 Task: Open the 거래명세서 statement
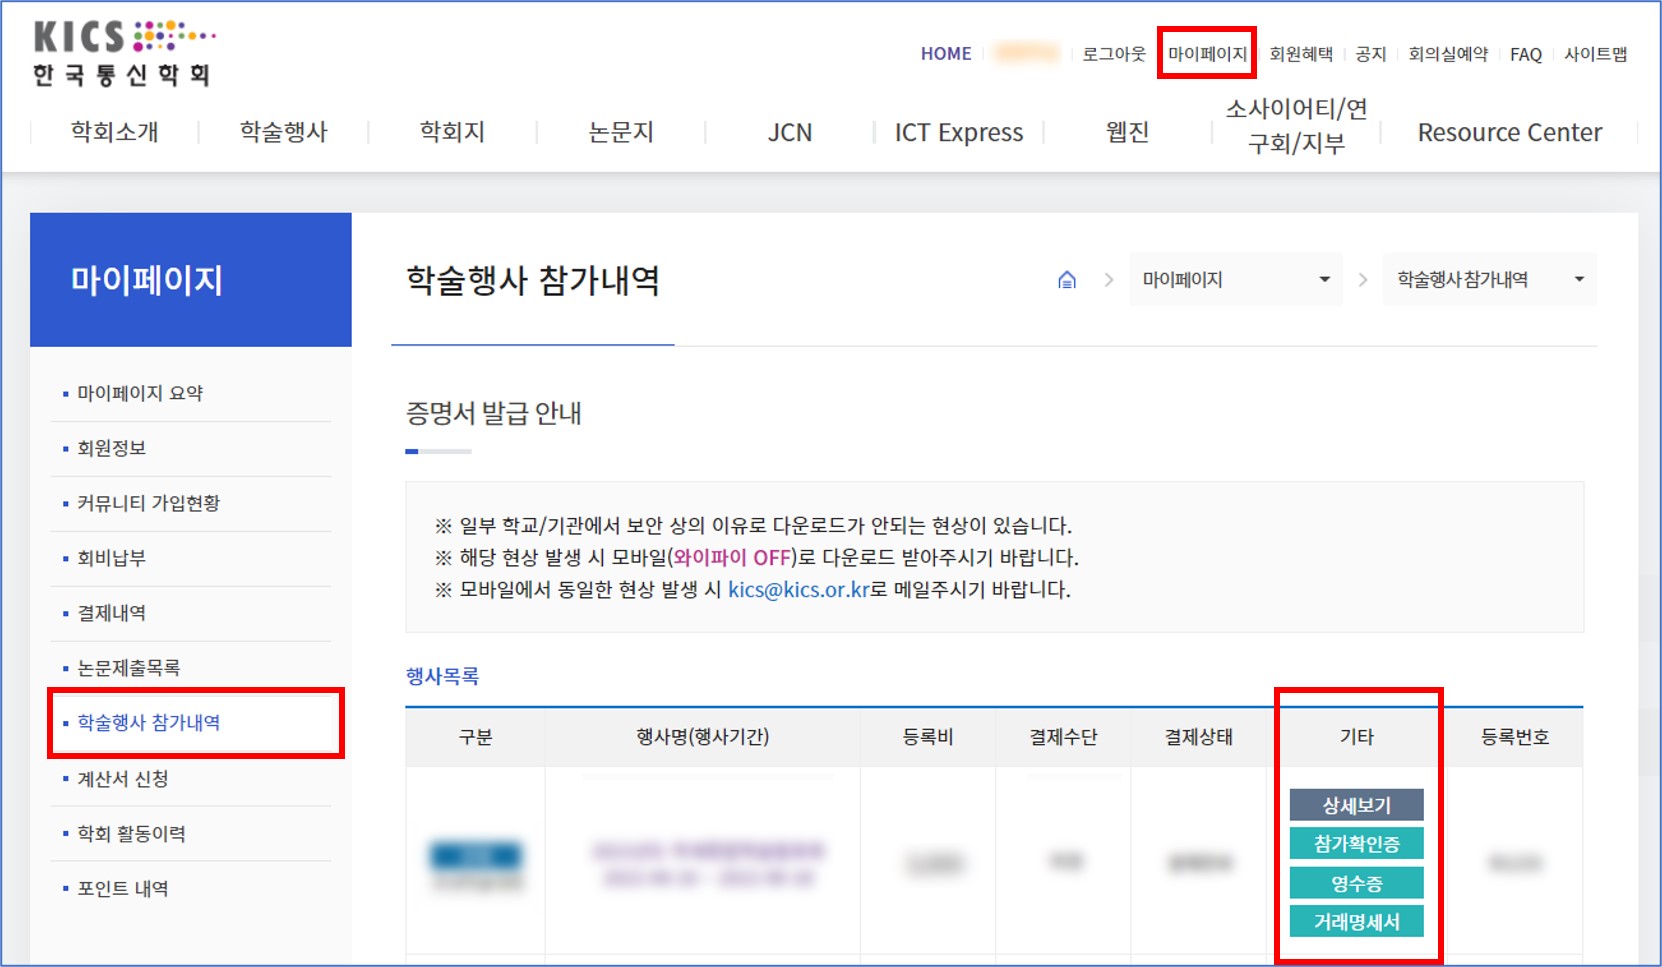[x=1356, y=922]
